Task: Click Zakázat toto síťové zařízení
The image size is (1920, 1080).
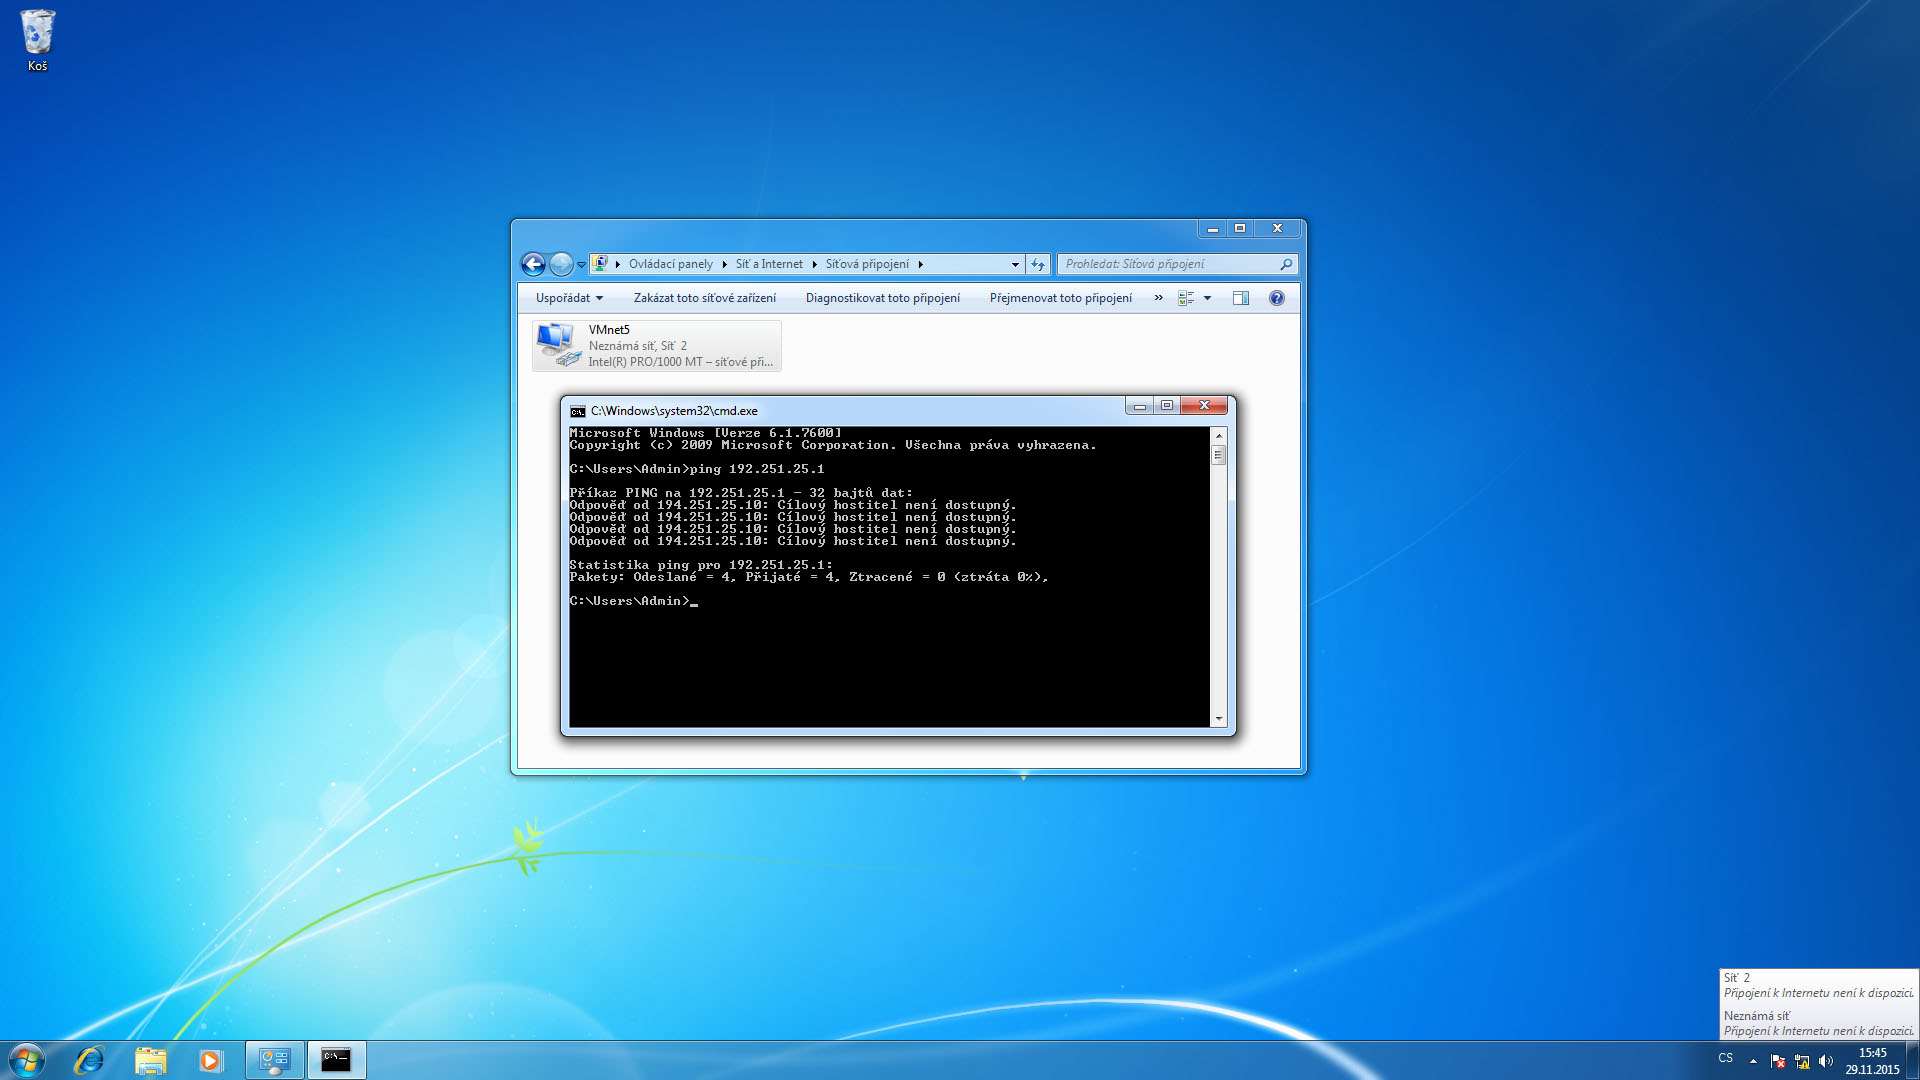Action: pos(704,298)
